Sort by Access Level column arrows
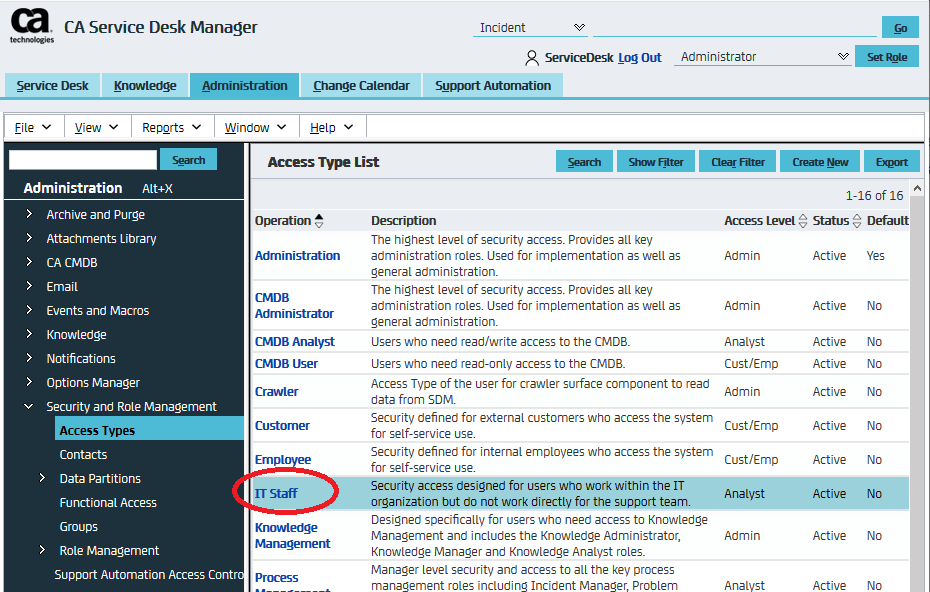 (803, 221)
